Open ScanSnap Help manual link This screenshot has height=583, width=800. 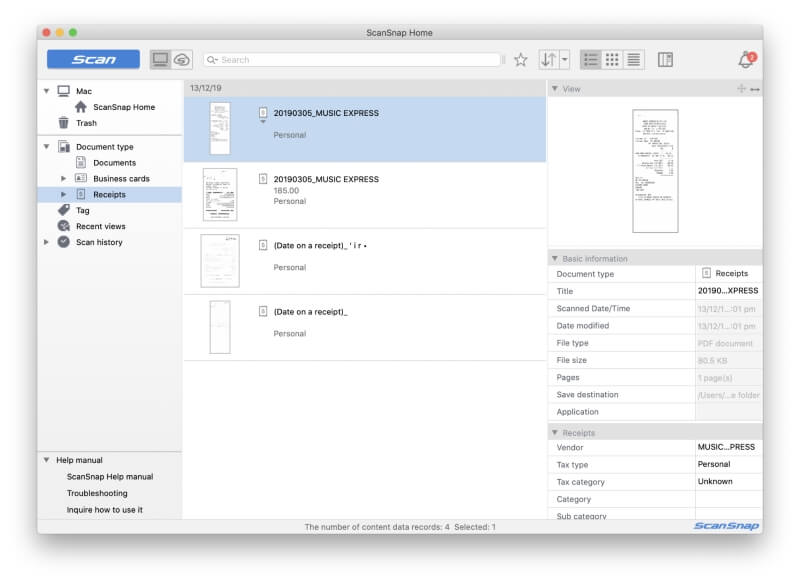click(110, 476)
